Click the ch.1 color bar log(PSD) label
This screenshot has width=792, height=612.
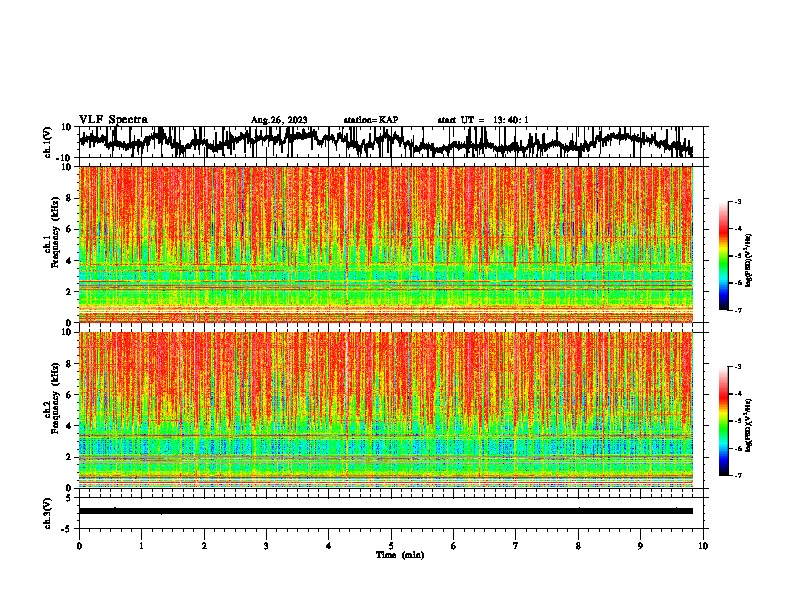point(749,261)
